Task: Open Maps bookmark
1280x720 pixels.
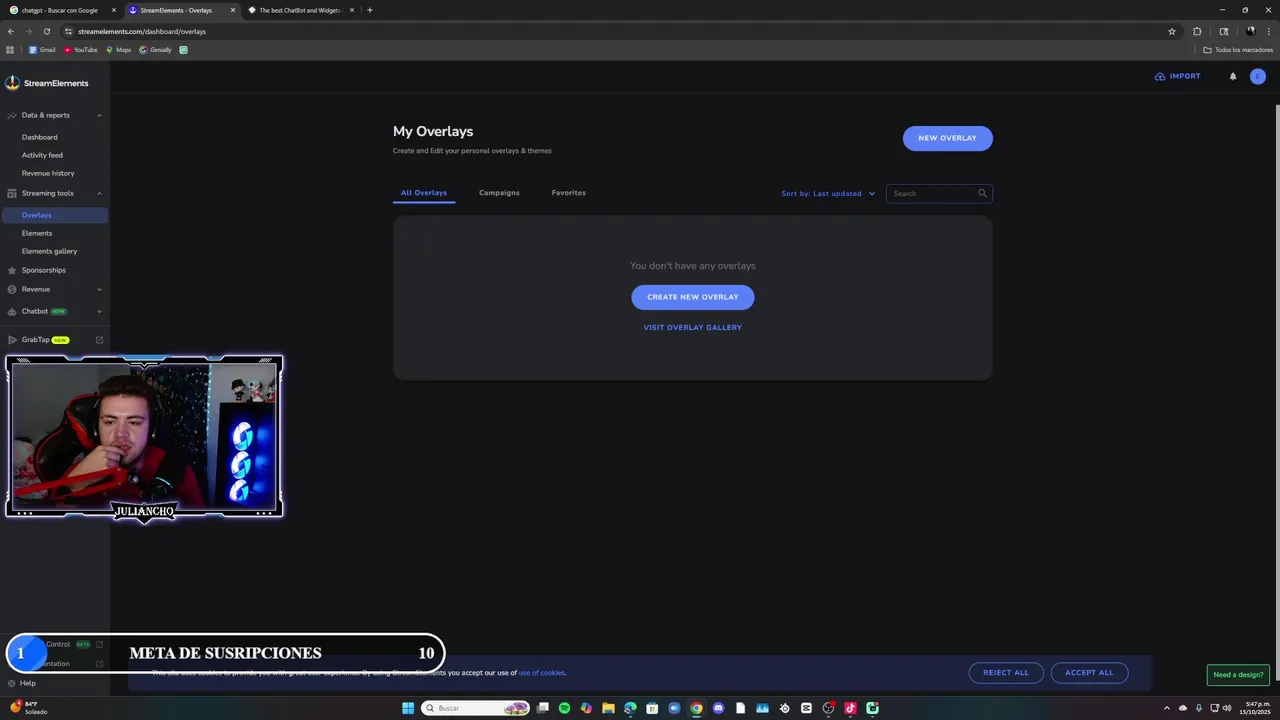Action: point(118,50)
